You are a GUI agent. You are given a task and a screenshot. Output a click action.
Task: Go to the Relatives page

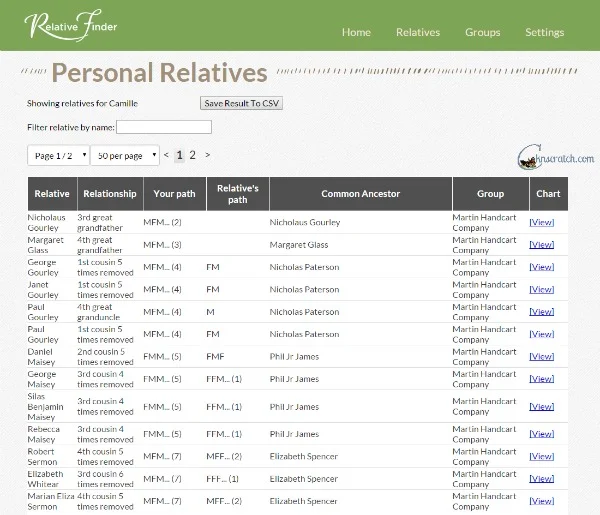click(418, 32)
